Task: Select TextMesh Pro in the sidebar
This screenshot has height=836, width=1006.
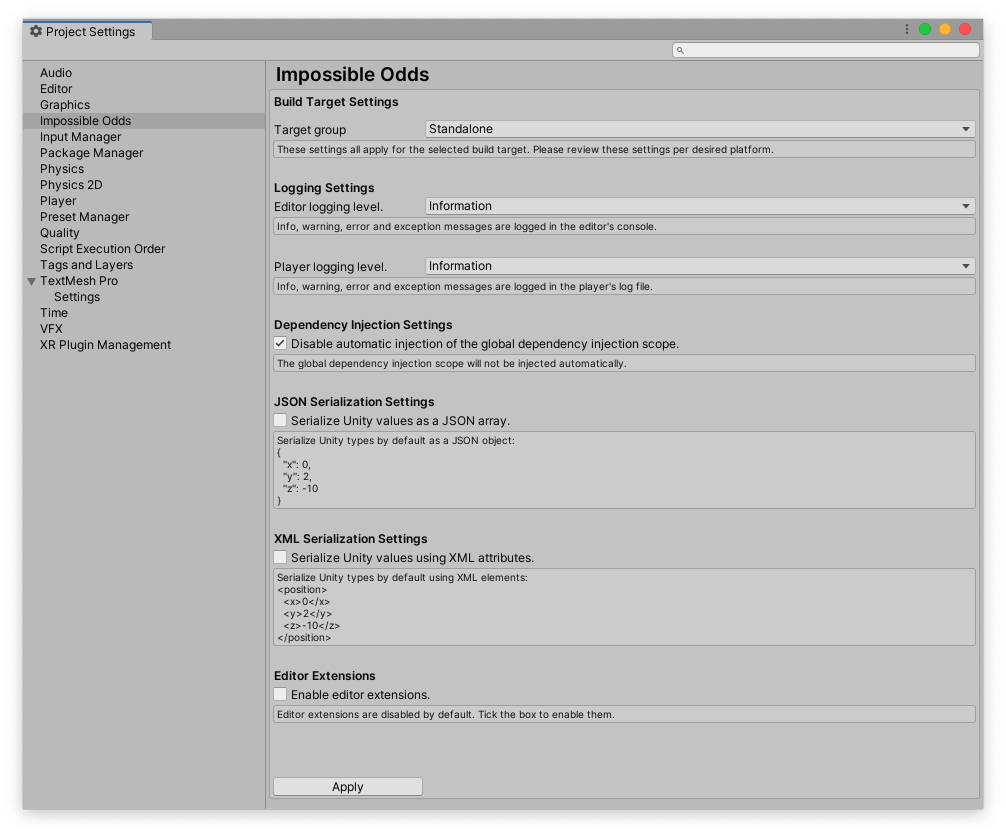Action: coord(79,281)
